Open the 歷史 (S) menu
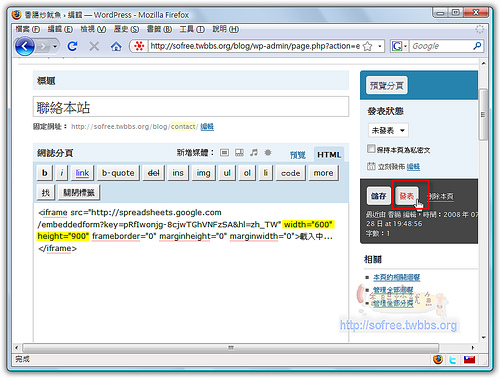This screenshot has height=378, width=500. tap(126, 29)
